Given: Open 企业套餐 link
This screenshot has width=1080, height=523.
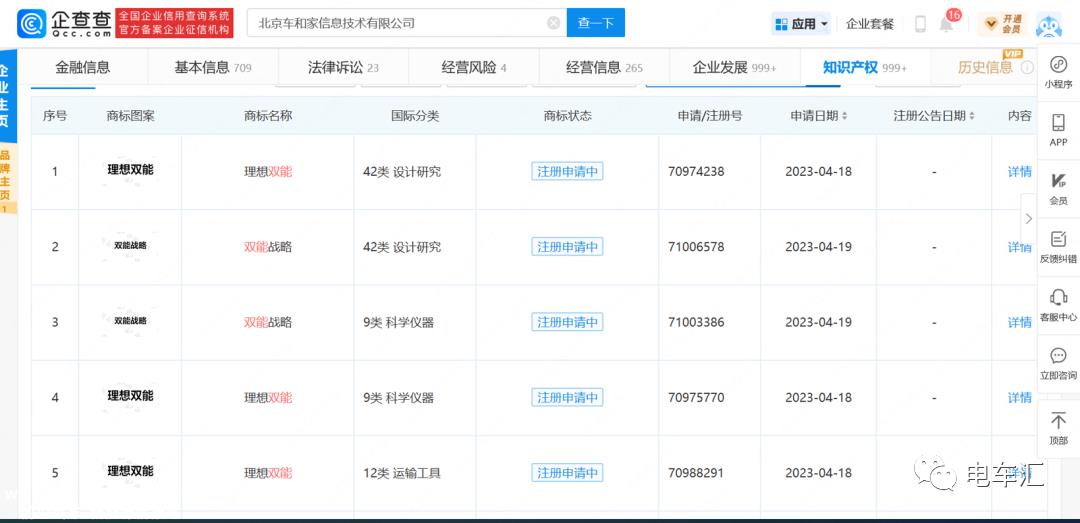Looking at the screenshot, I should 869,24.
